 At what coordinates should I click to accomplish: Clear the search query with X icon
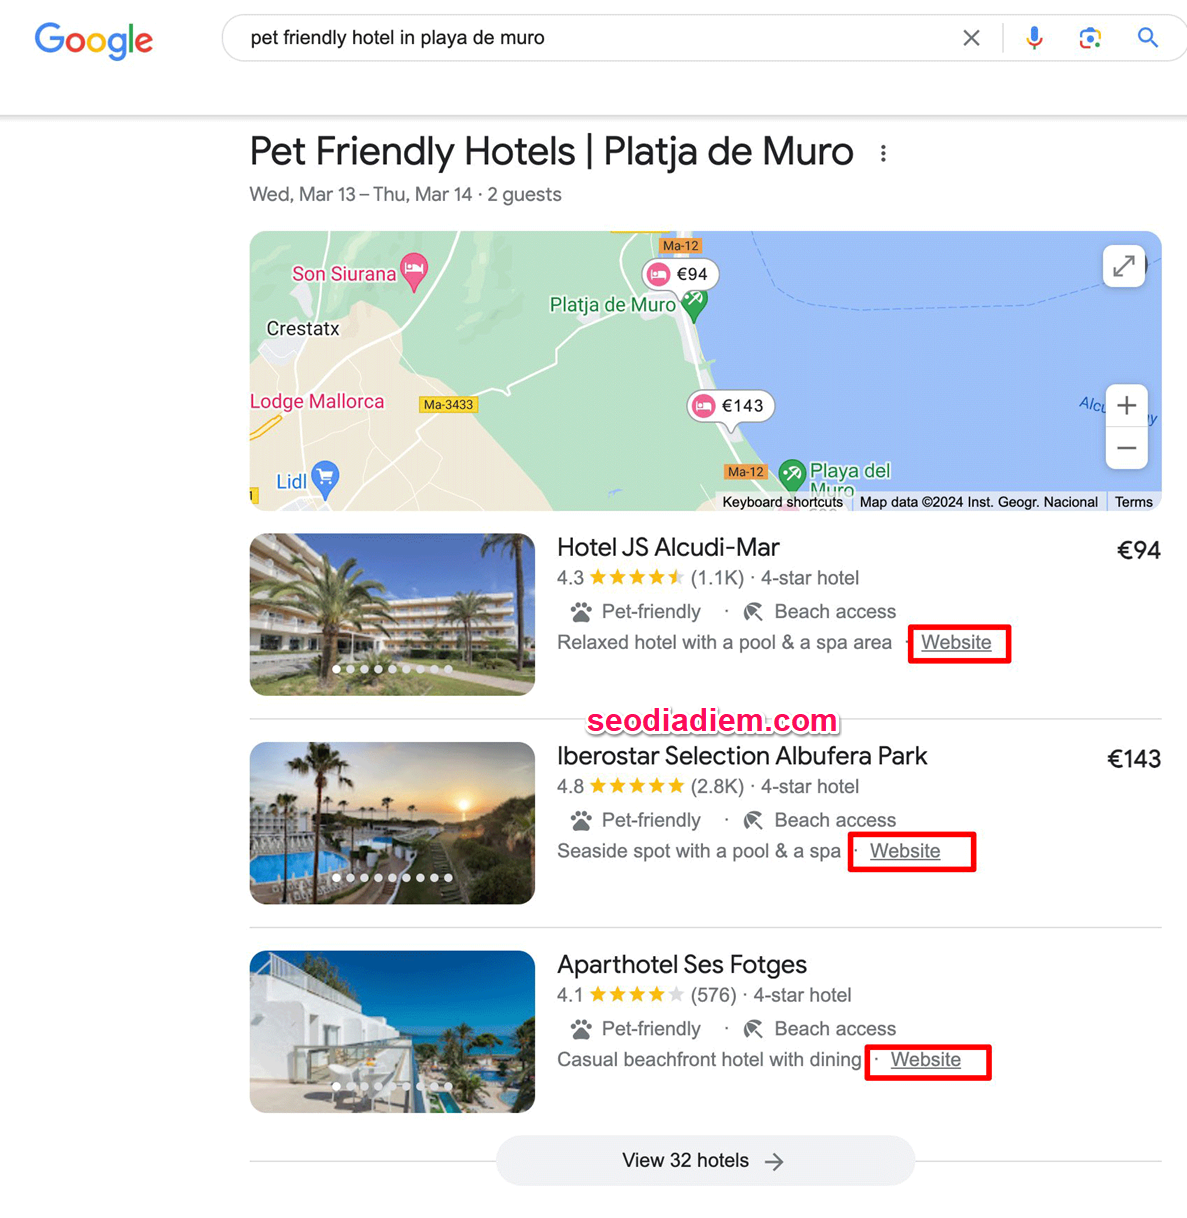point(971,38)
